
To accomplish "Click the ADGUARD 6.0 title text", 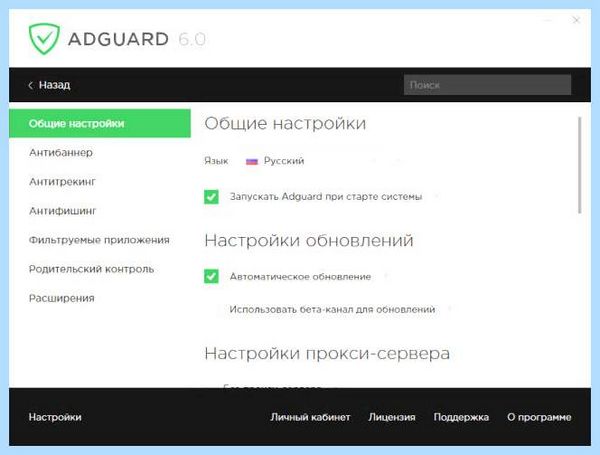I will pos(137,39).
